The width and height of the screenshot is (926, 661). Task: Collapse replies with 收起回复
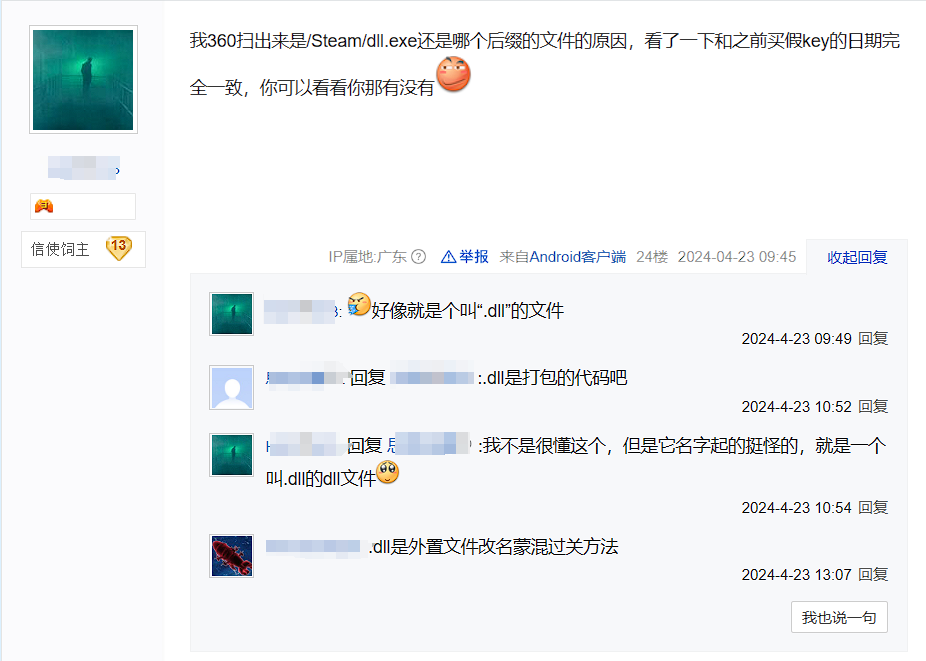(x=857, y=258)
